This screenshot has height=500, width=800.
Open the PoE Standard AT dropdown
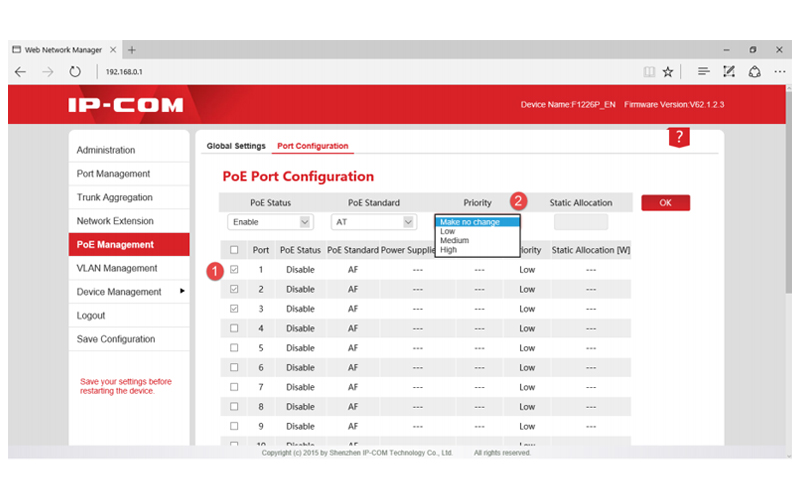tap(373, 222)
